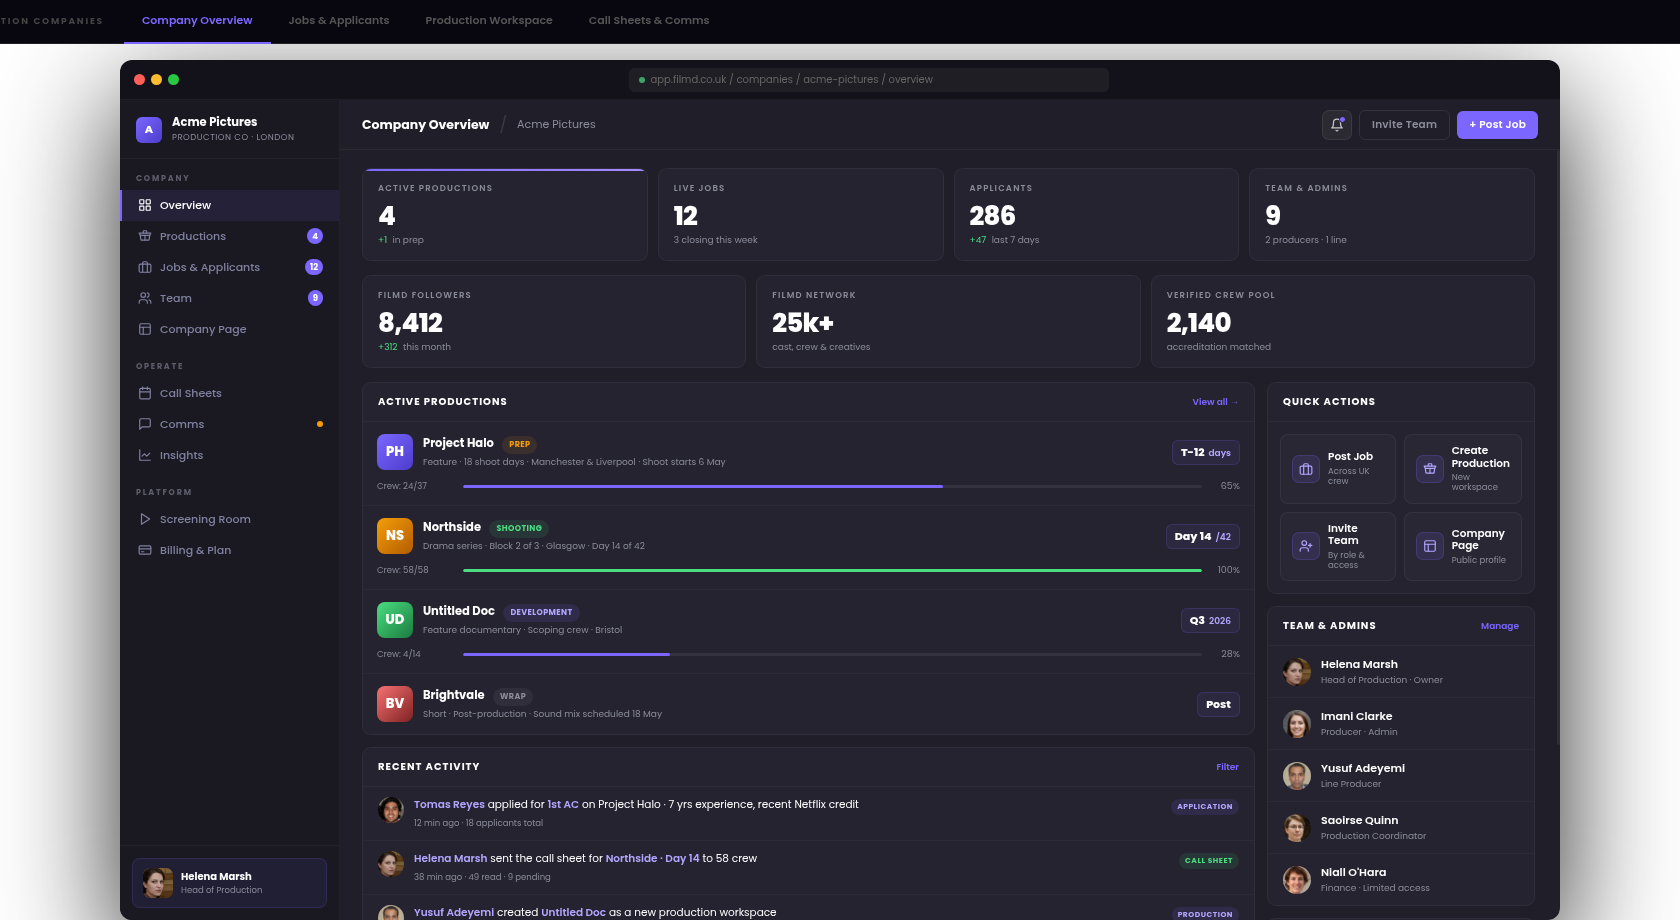Image resolution: width=1680 pixels, height=920 pixels.
Task: Click Yusuf Adeyemi avatar in team list
Action: click(1297, 776)
